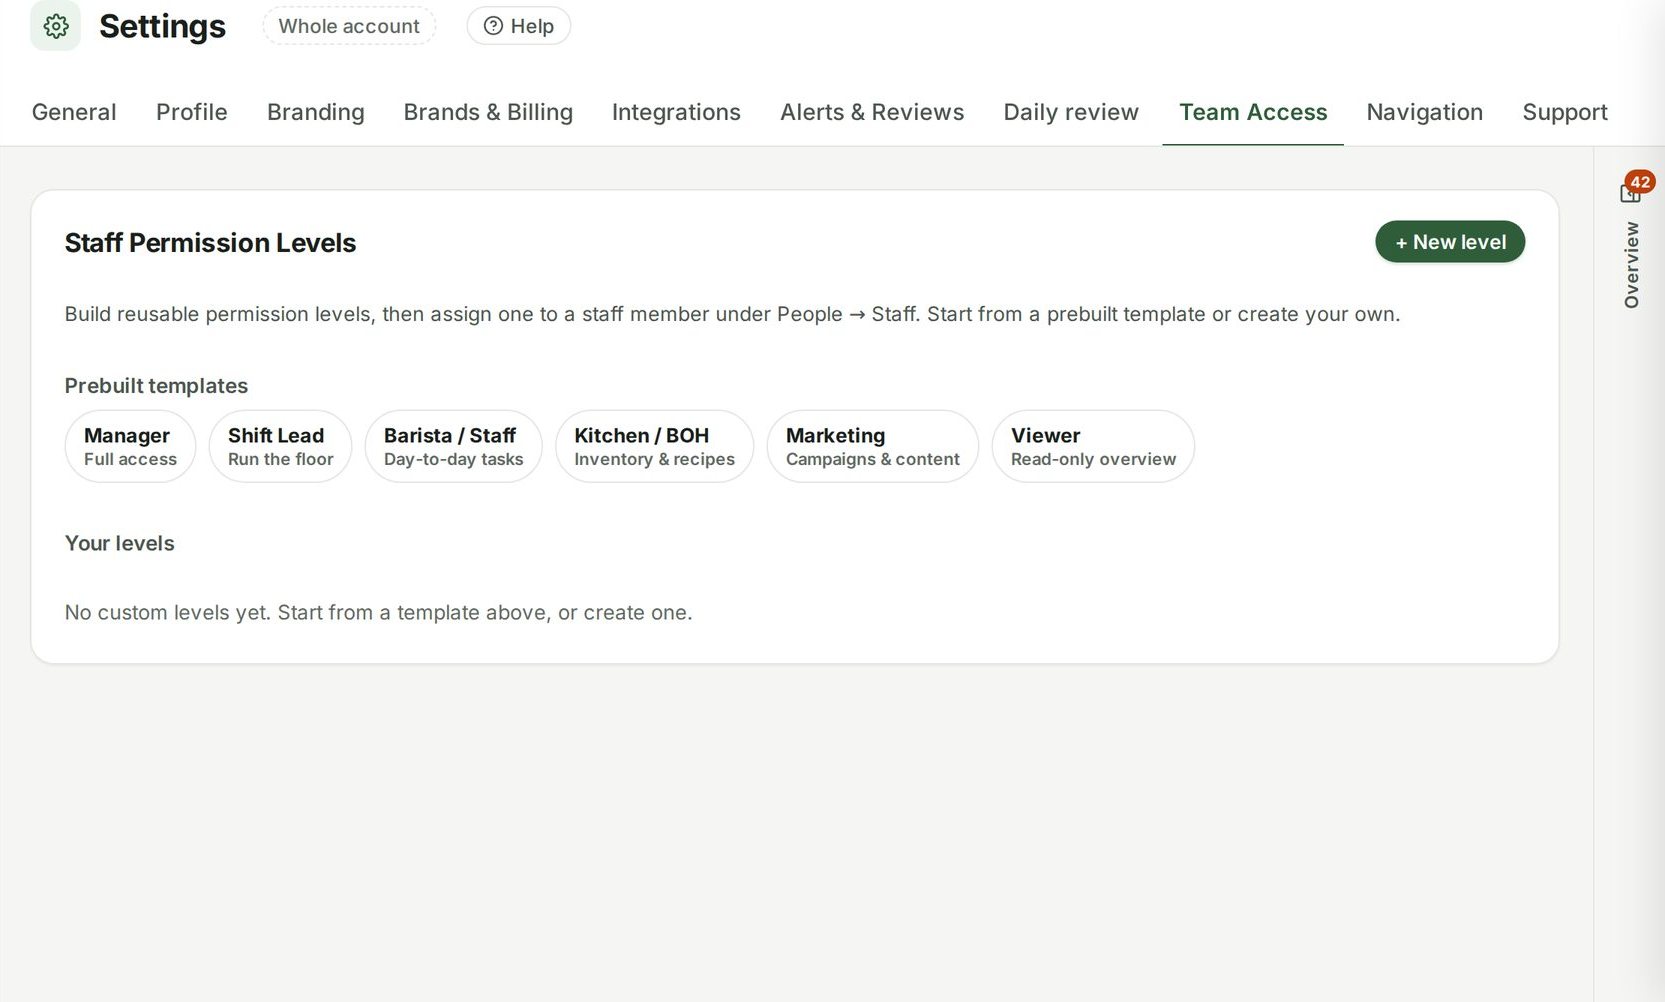
Task: Choose the Shift Lead template
Action: [280, 446]
